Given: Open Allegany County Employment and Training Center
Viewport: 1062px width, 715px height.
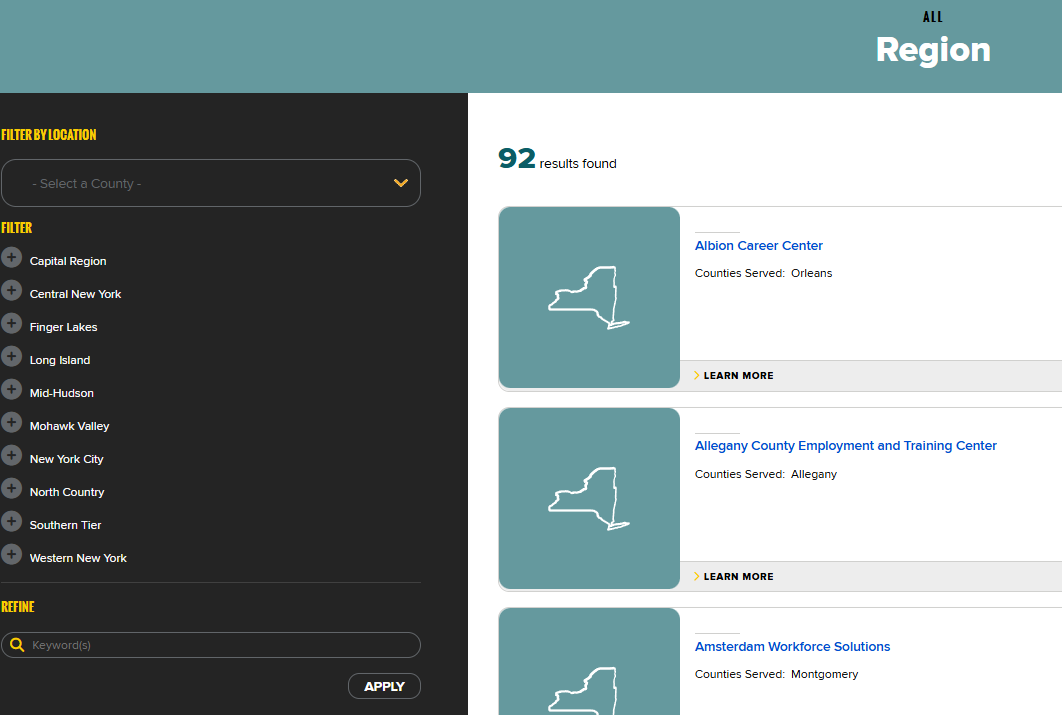Looking at the screenshot, I should point(845,446).
